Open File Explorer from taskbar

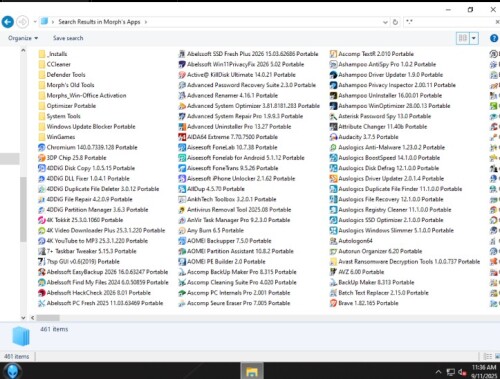(252, 371)
